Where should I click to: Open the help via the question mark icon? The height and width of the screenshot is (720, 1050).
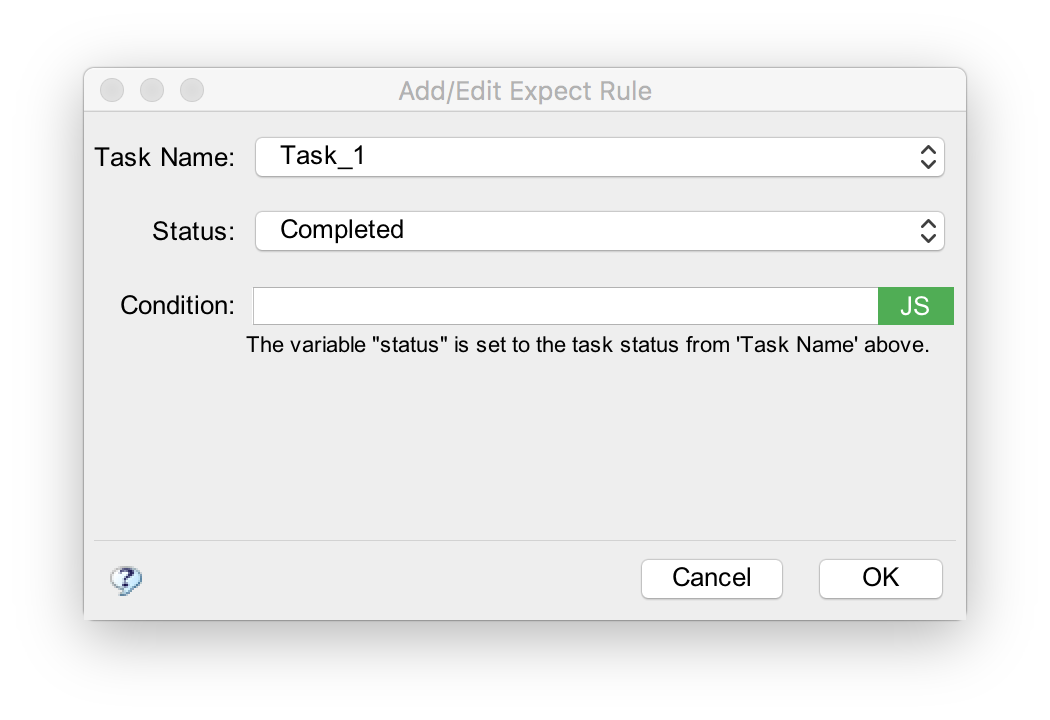tap(125, 580)
